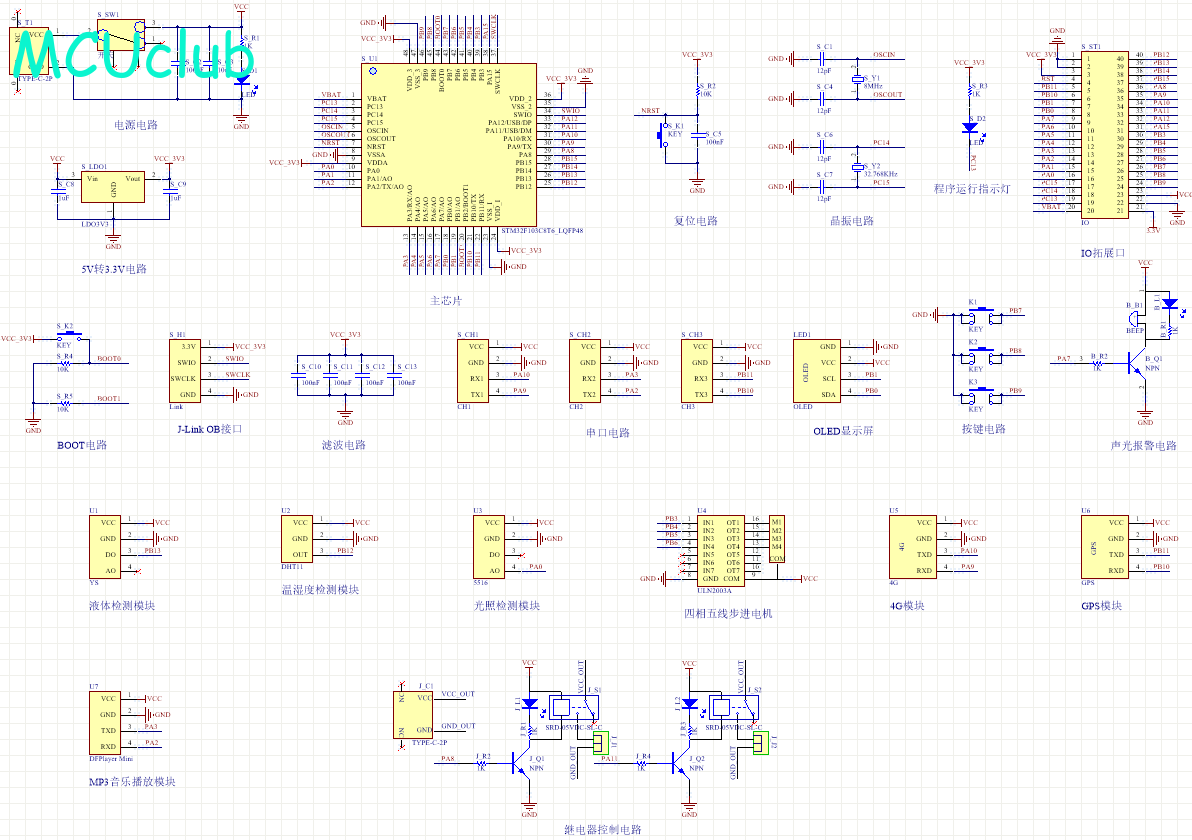Select the S_Y1 8MHz crystal symbol
1192x840 pixels.
tap(857, 79)
